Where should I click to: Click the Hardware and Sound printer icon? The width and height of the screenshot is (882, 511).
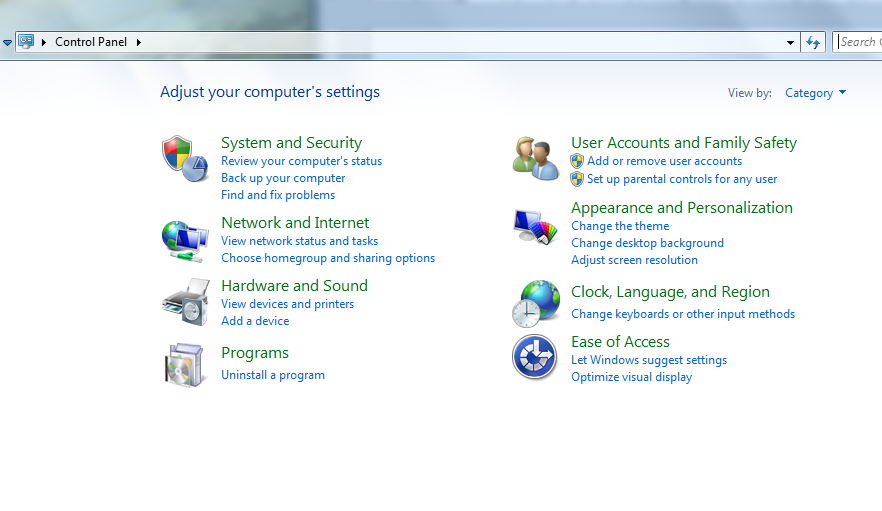(x=186, y=302)
